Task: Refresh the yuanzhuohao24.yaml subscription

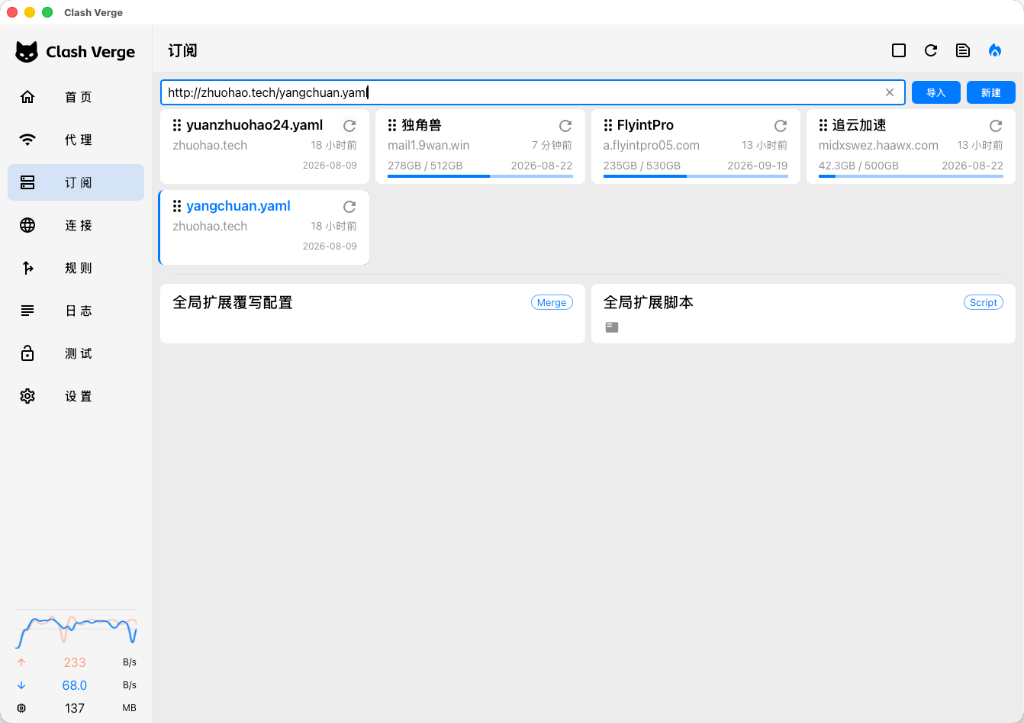Action: point(349,125)
